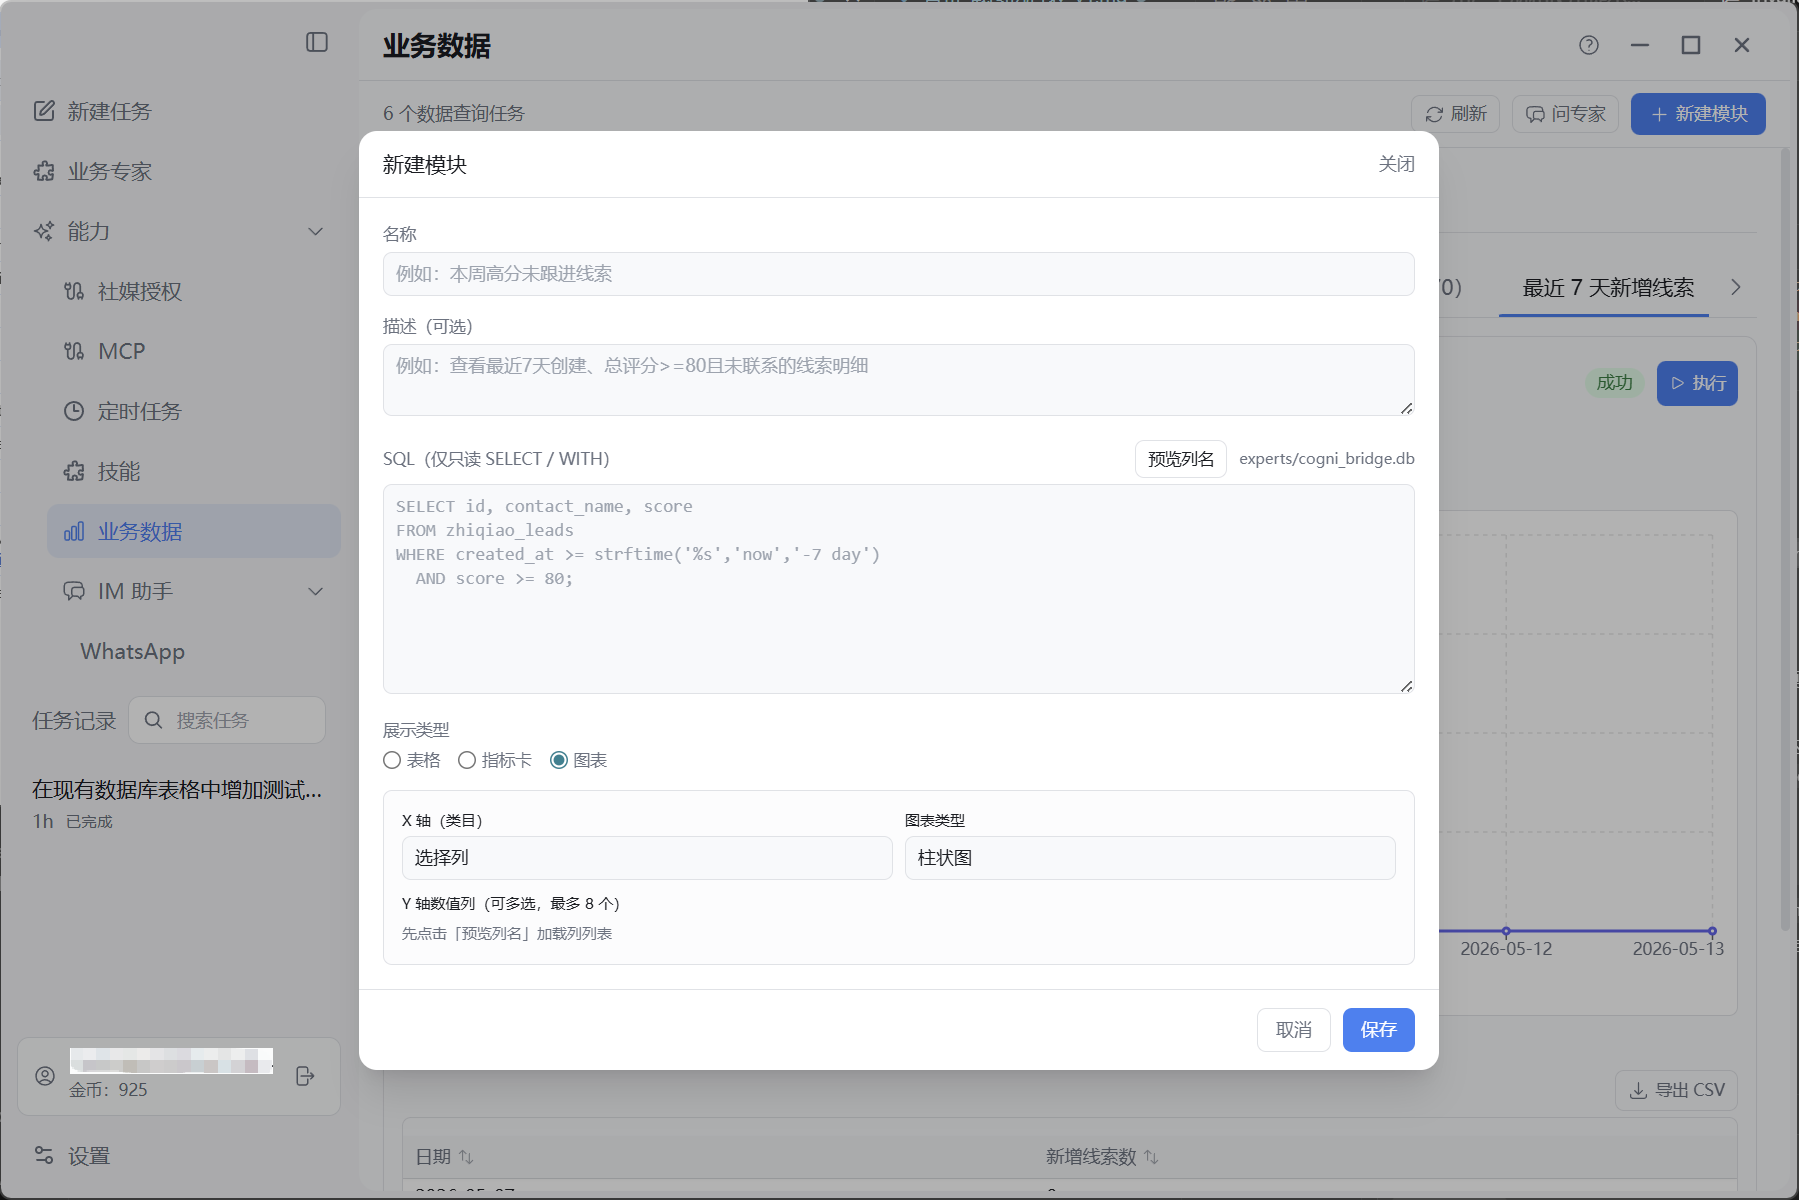Click the 问专家 button
The width and height of the screenshot is (1799, 1200).
1565,114
